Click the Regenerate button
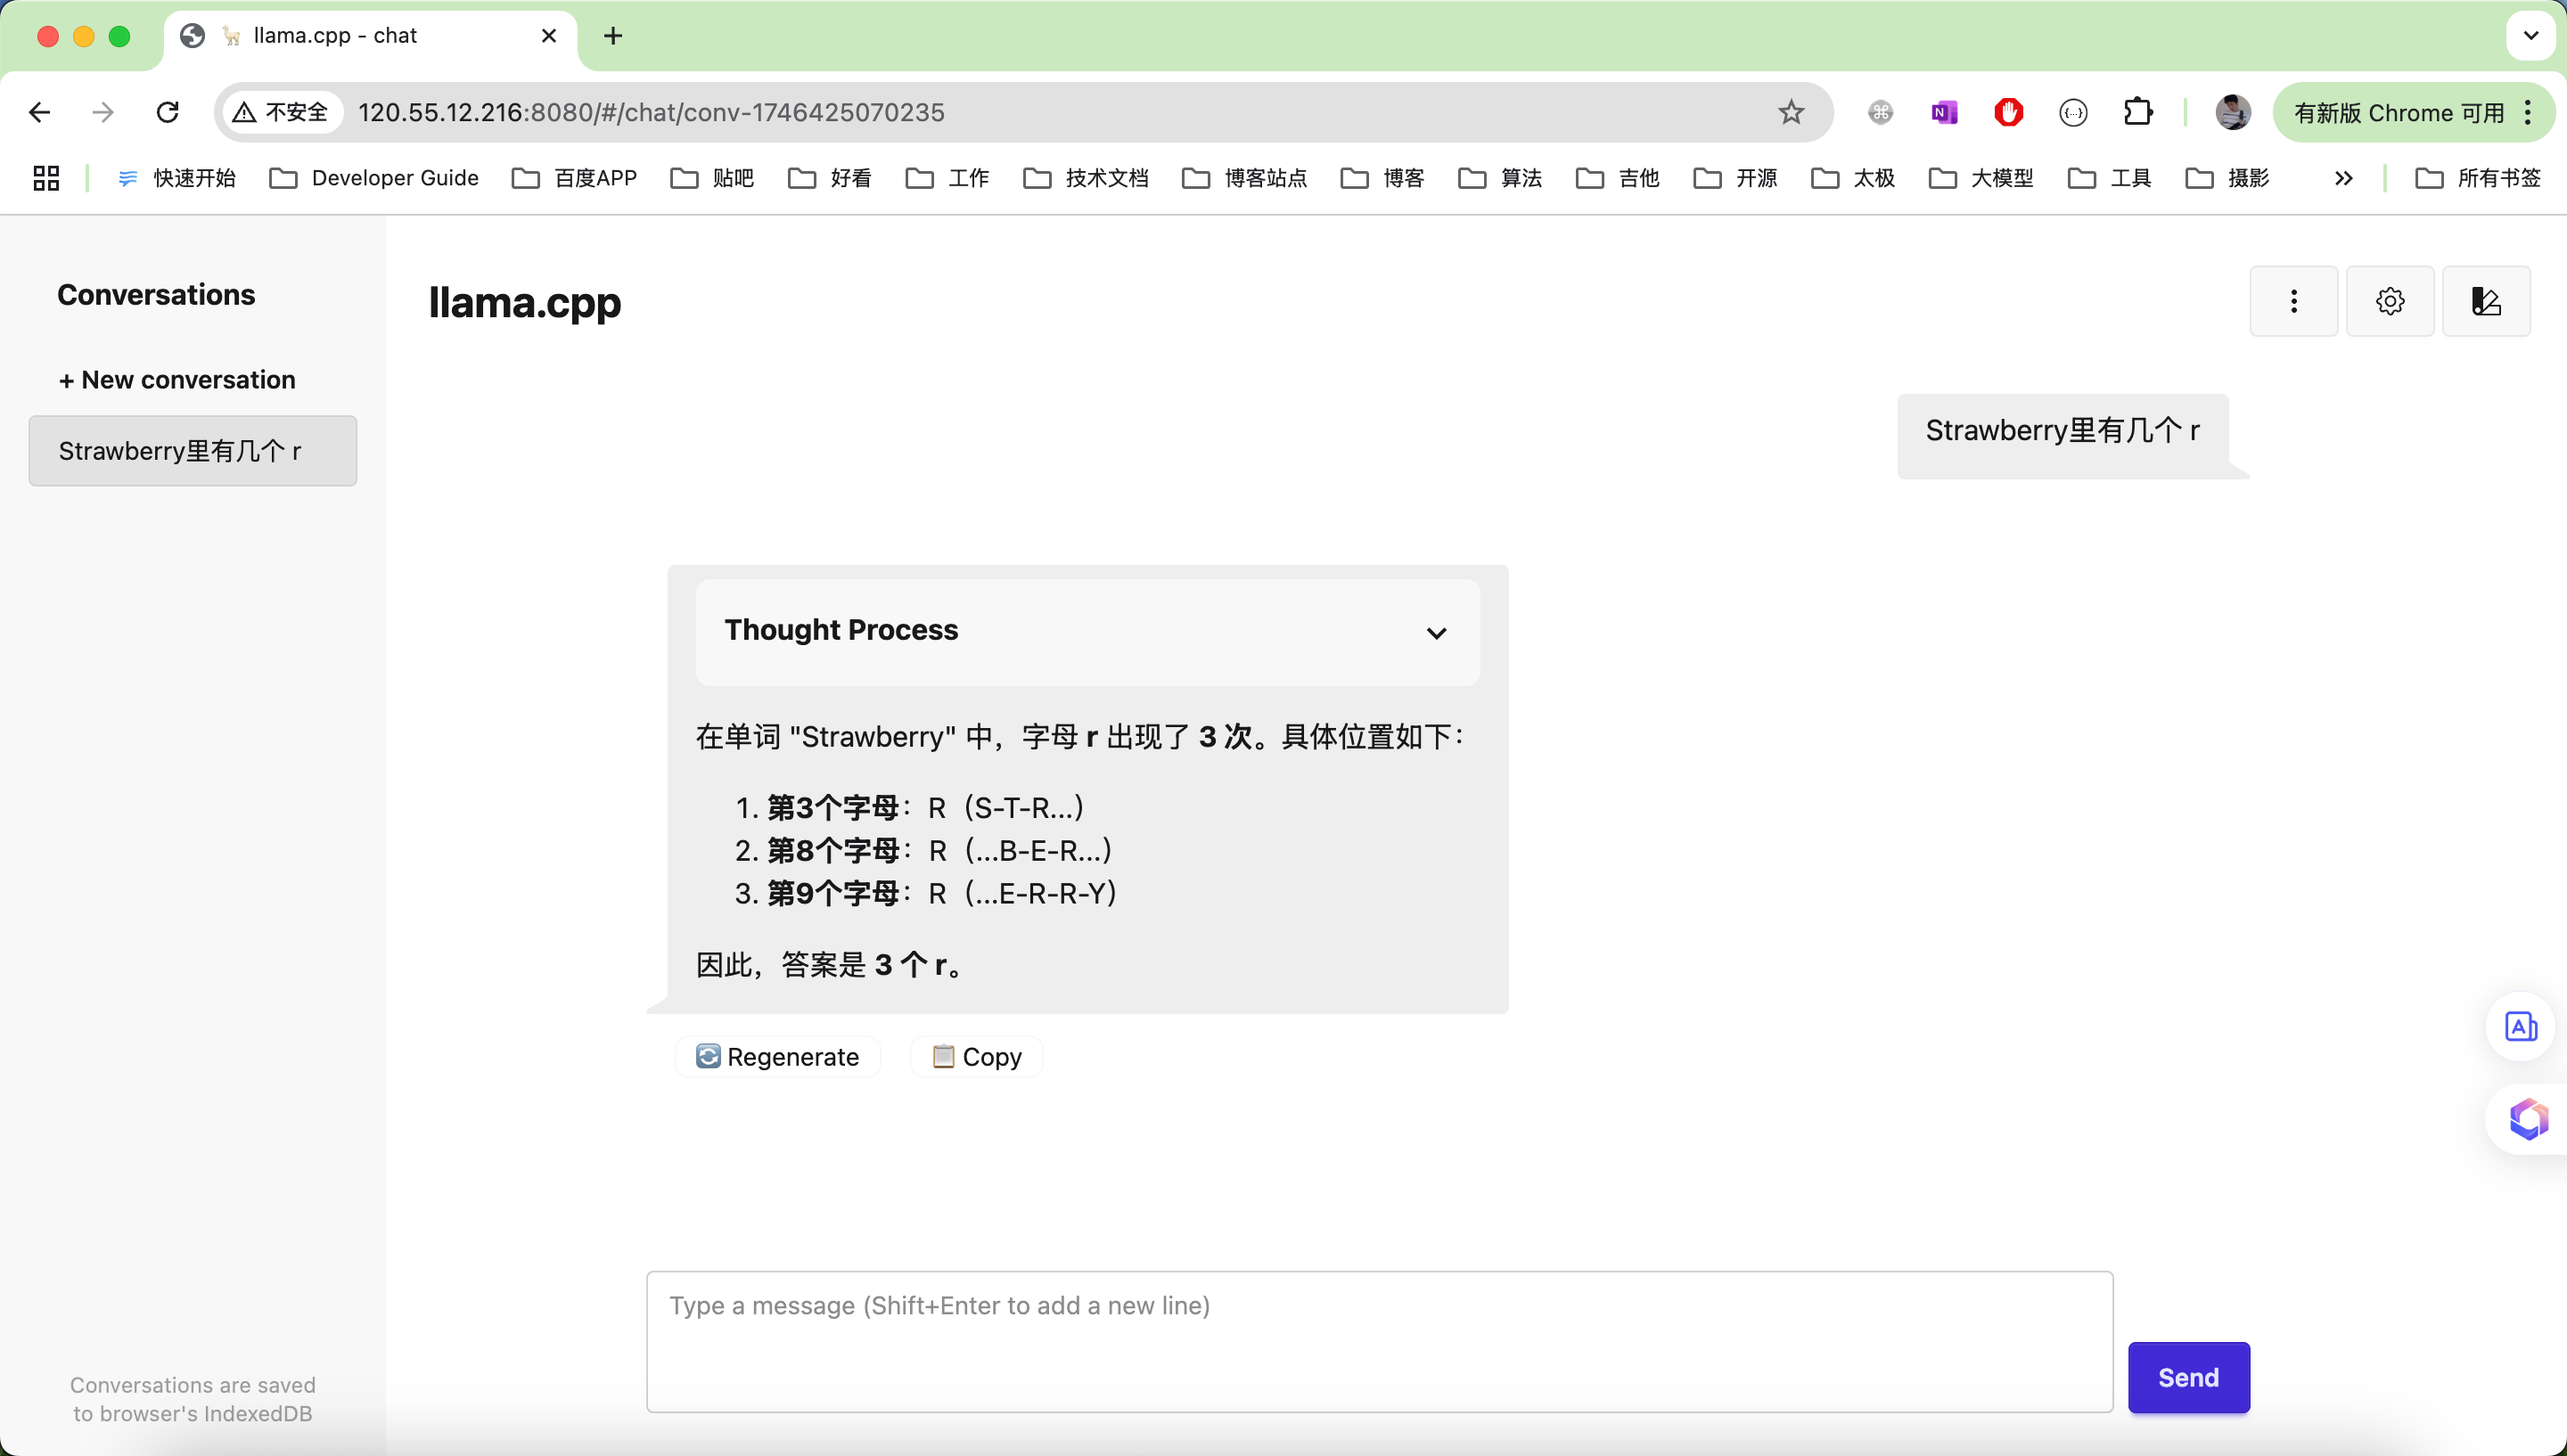 point(778,1057)
